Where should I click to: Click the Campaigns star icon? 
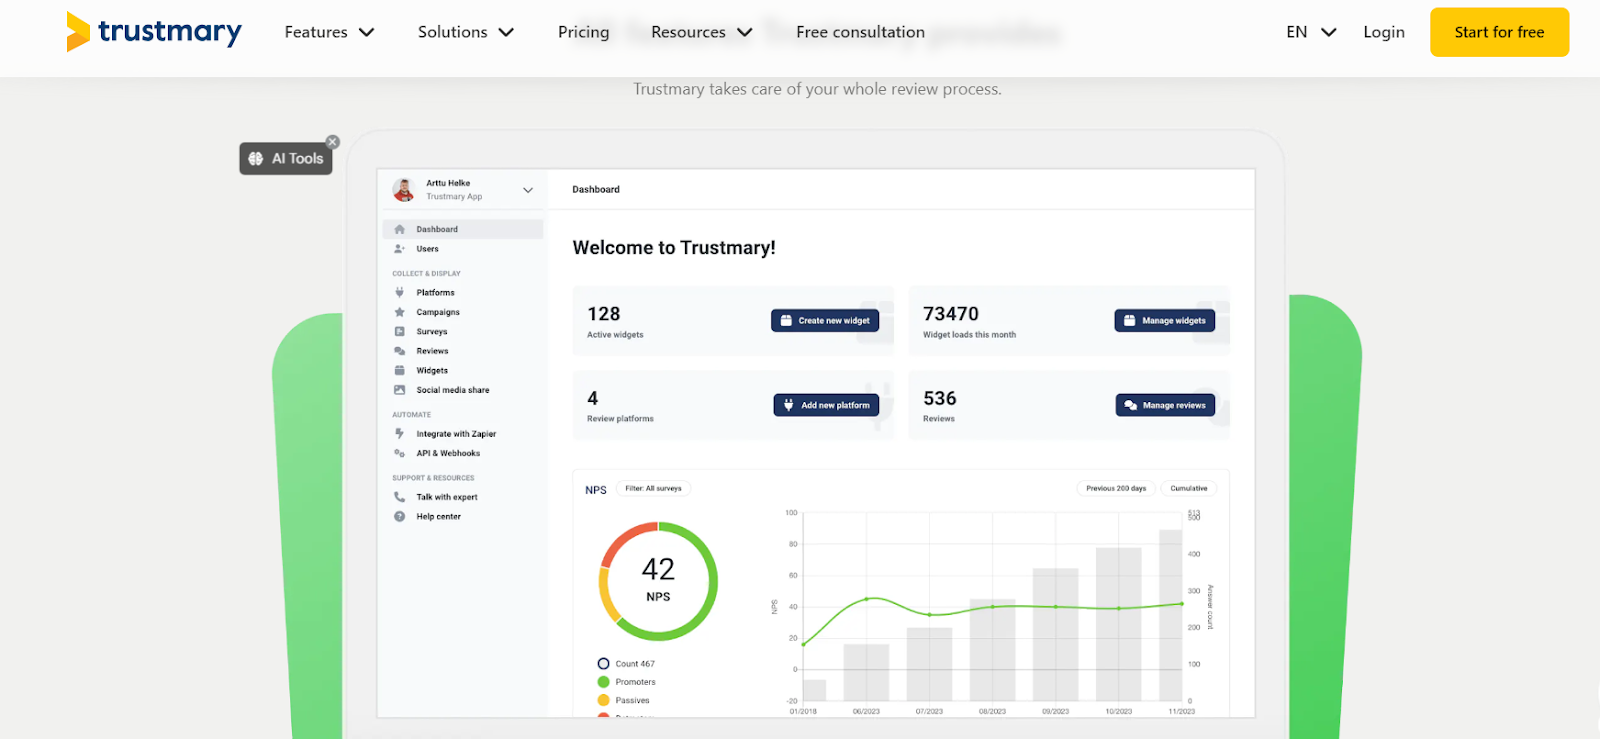tap(400, 312)
